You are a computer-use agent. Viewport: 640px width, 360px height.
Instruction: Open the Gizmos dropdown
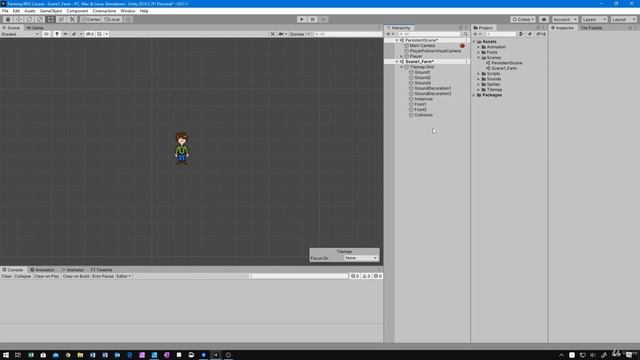300,34
